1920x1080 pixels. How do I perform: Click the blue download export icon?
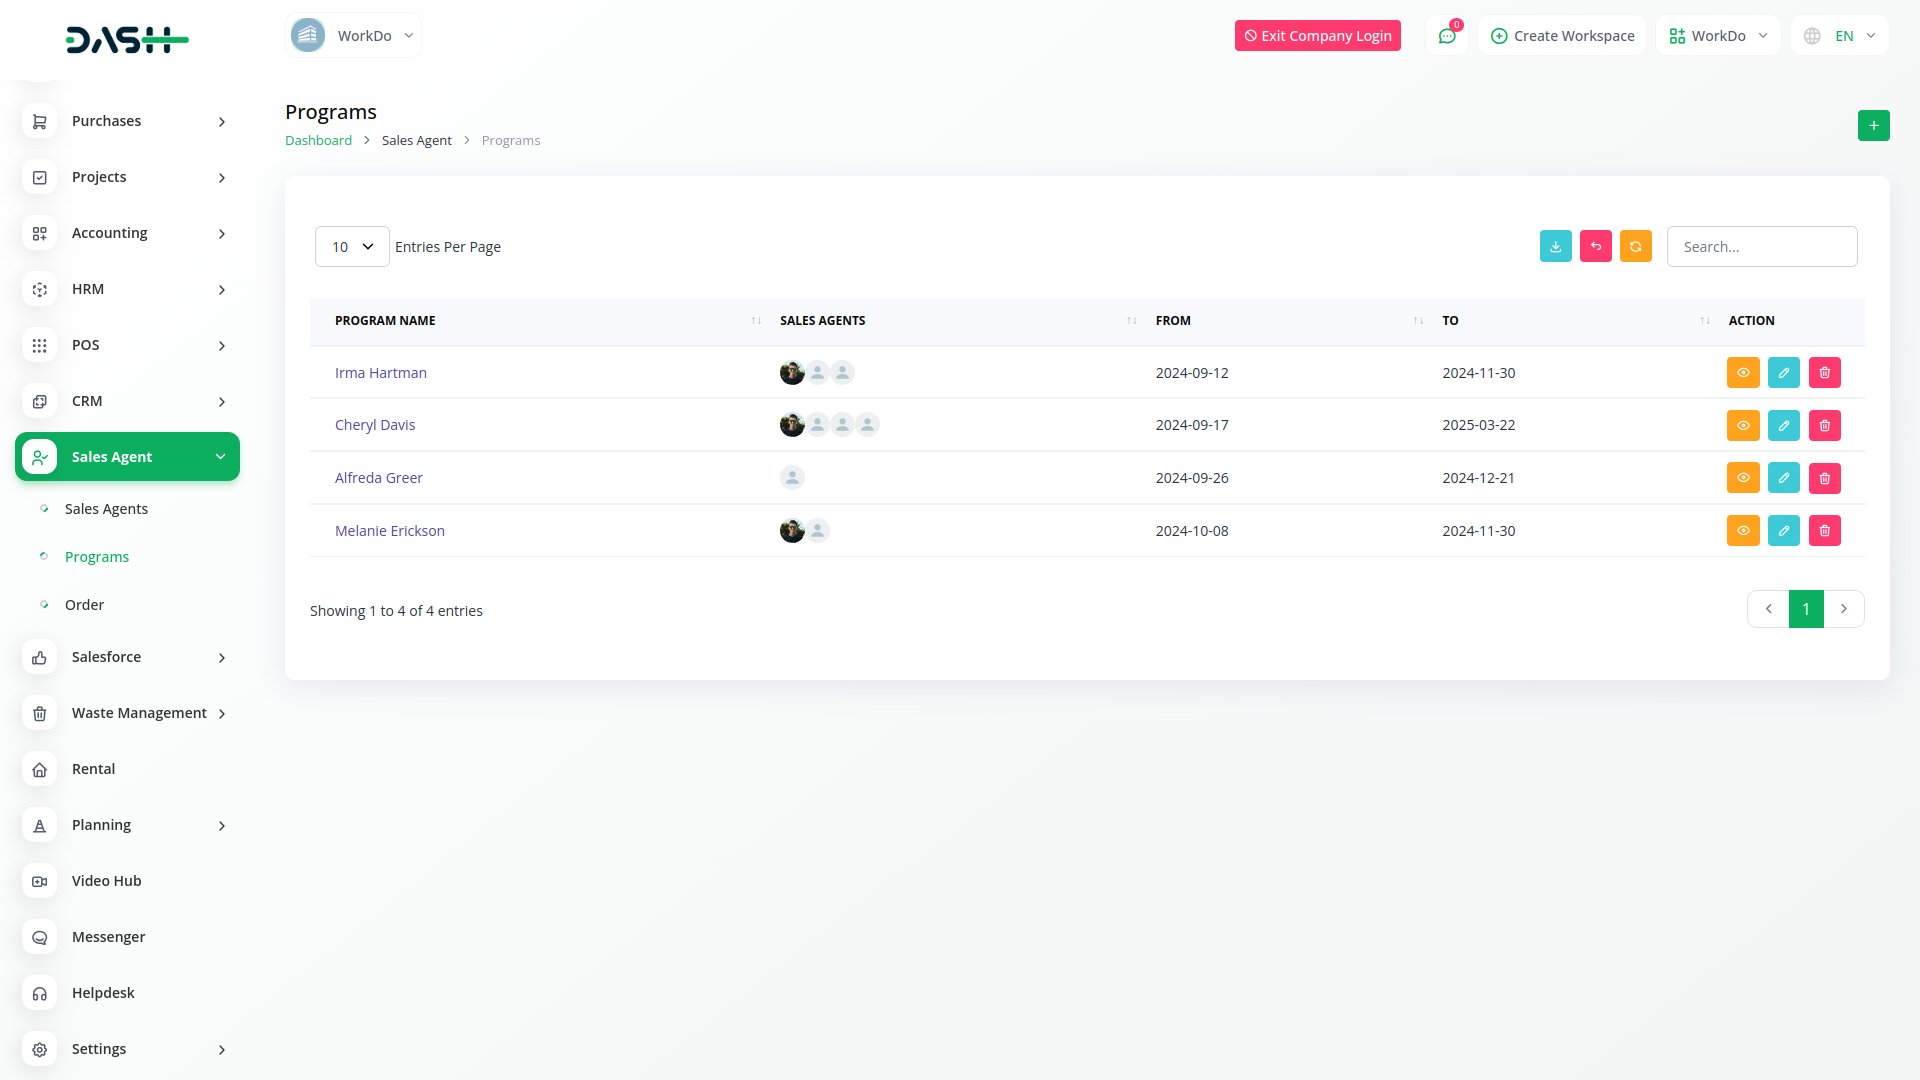[x=1555, y=246]
